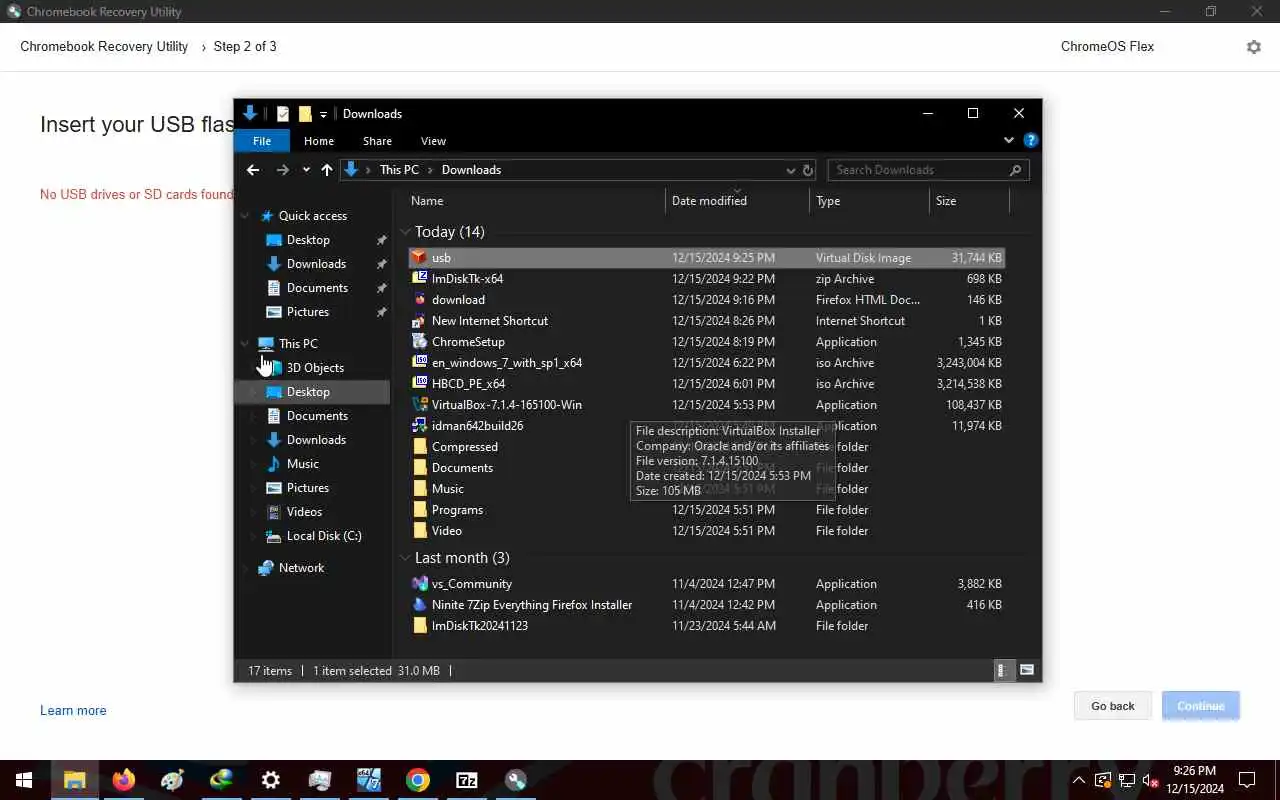Open Windows Settings gear on the taskbar
Viewport: 1280px width, 800px height.
(x=271, y=780)
